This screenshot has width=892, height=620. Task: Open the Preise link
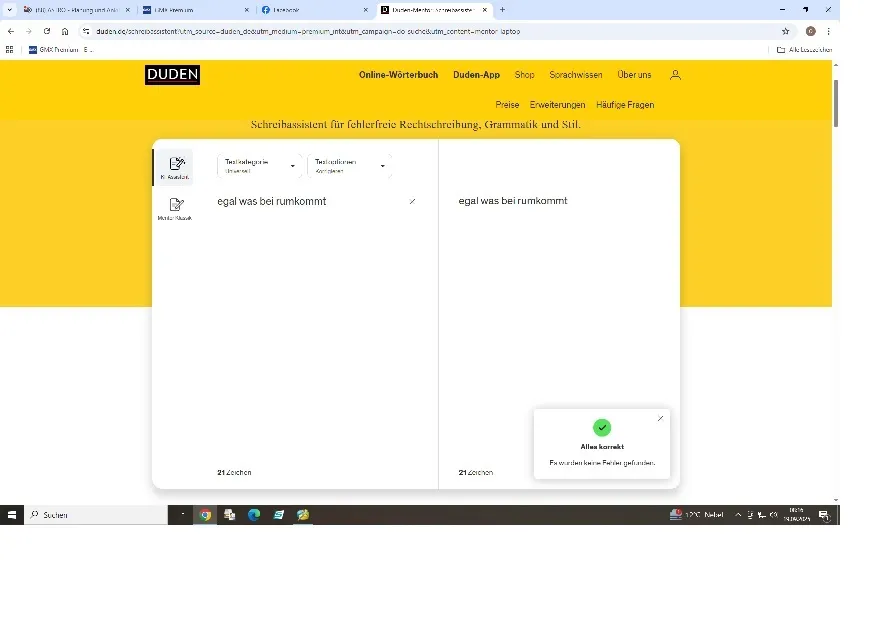click(507, 105)
